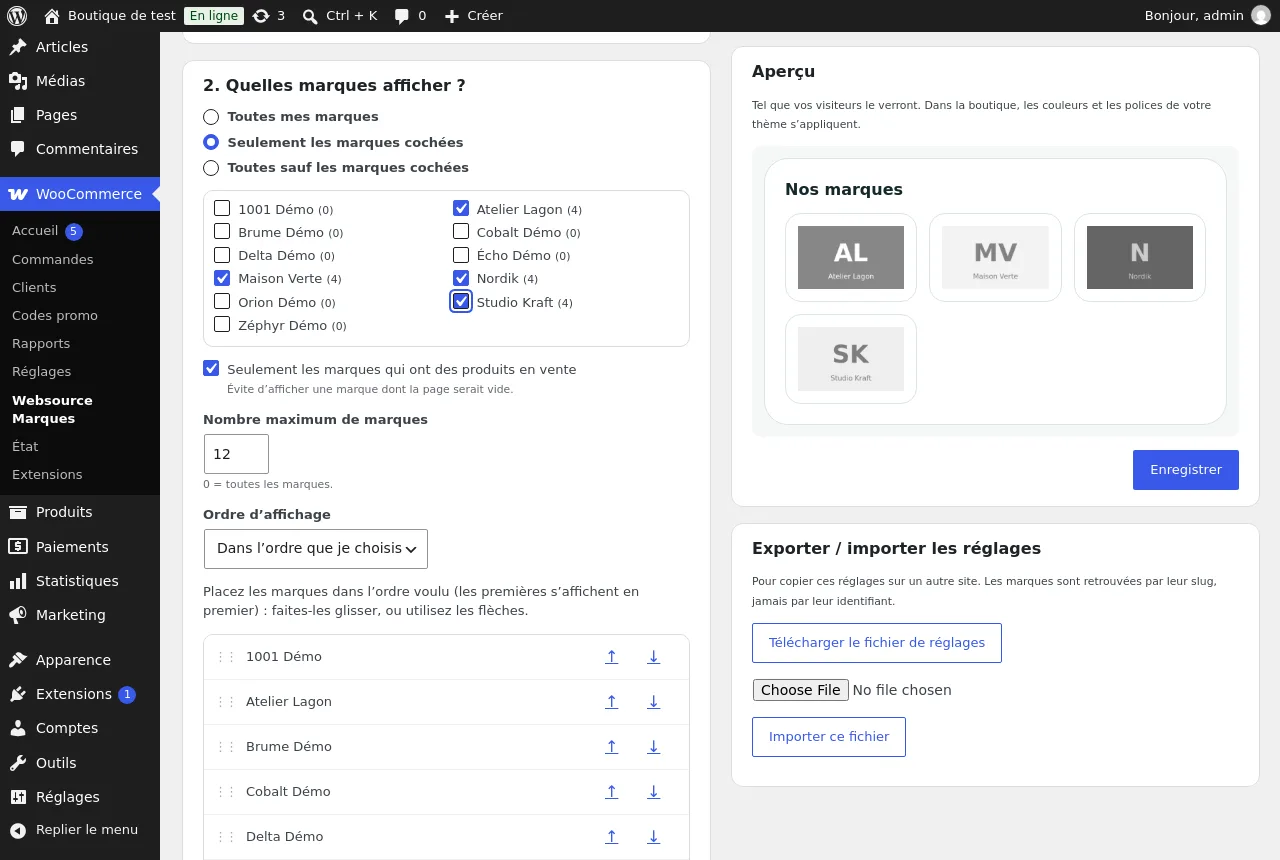
Task: Check the Cobalt Démo brand
Action: pos(461,232)
